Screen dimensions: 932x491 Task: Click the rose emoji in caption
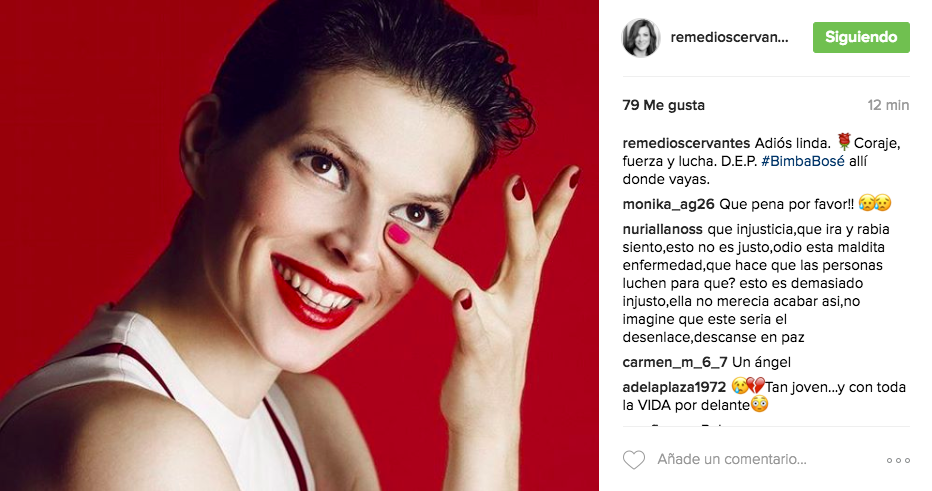tap(844, 142)
